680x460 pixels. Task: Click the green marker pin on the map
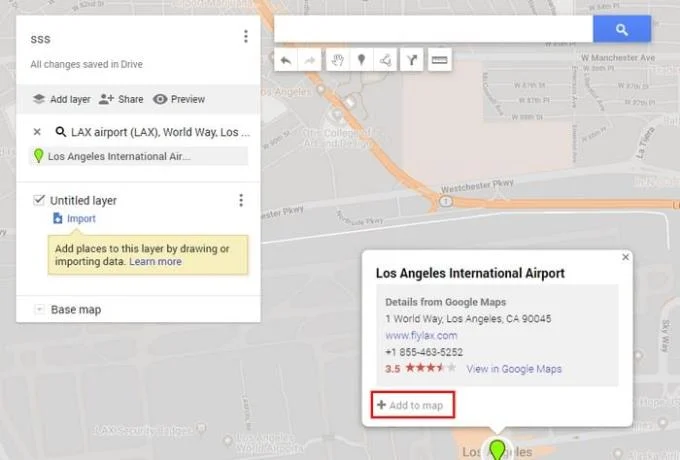497,450
